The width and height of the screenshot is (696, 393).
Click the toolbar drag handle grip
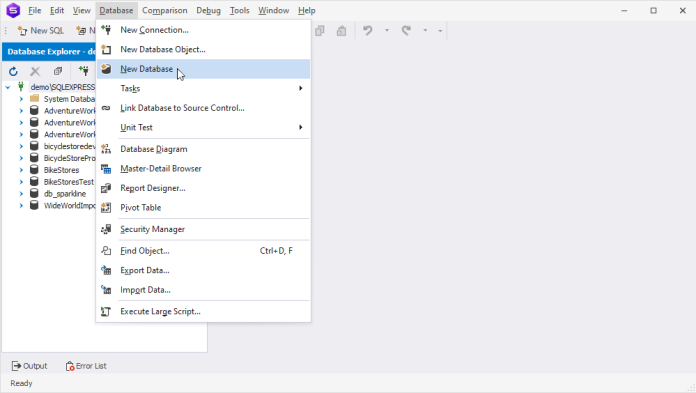[6, 31]
